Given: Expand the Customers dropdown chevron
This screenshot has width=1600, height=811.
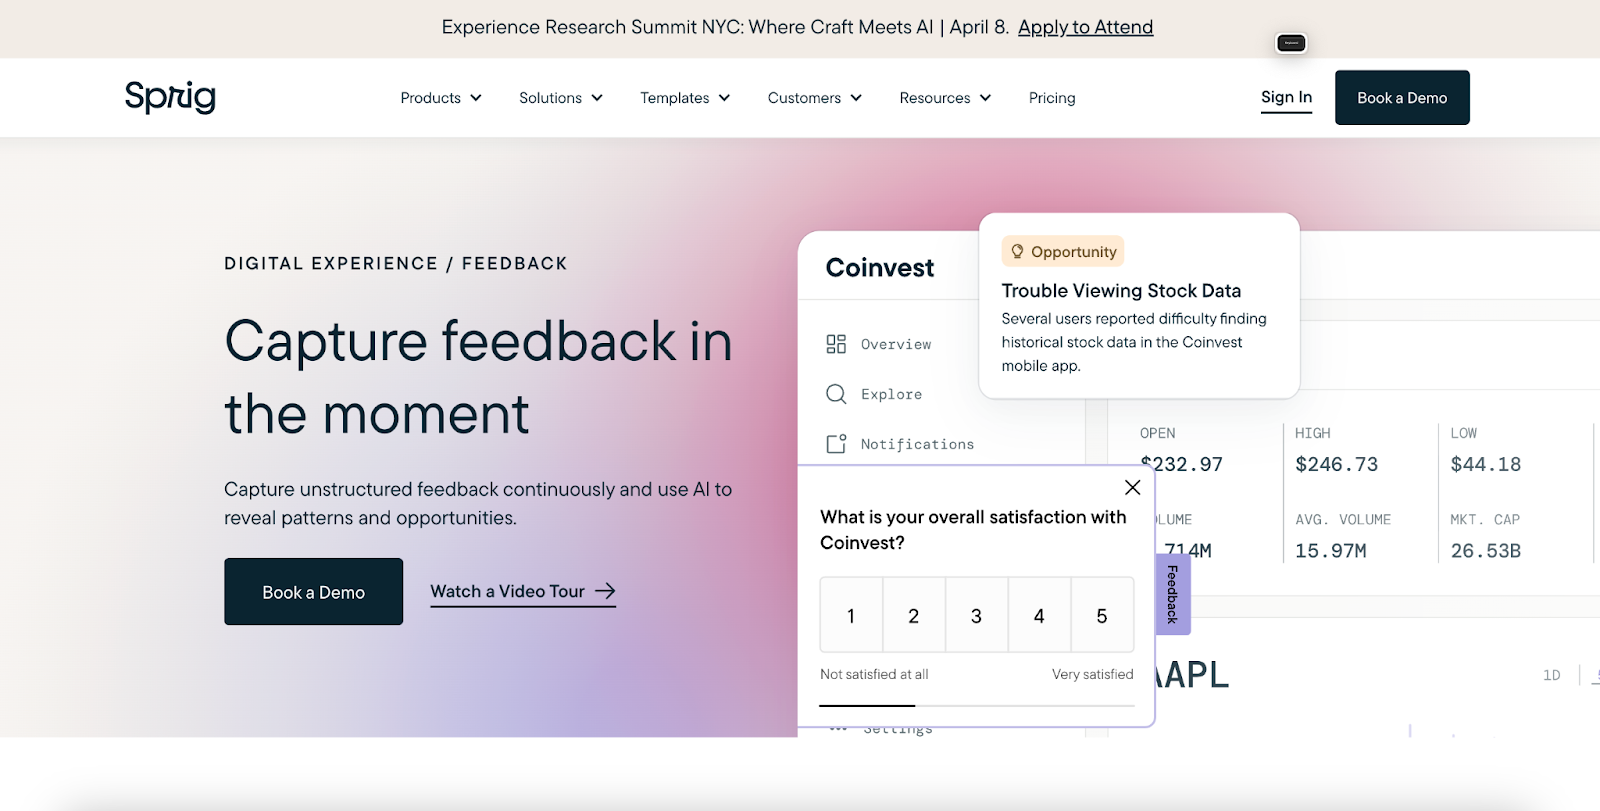Looking at the screenshot, I should point(856,98).
